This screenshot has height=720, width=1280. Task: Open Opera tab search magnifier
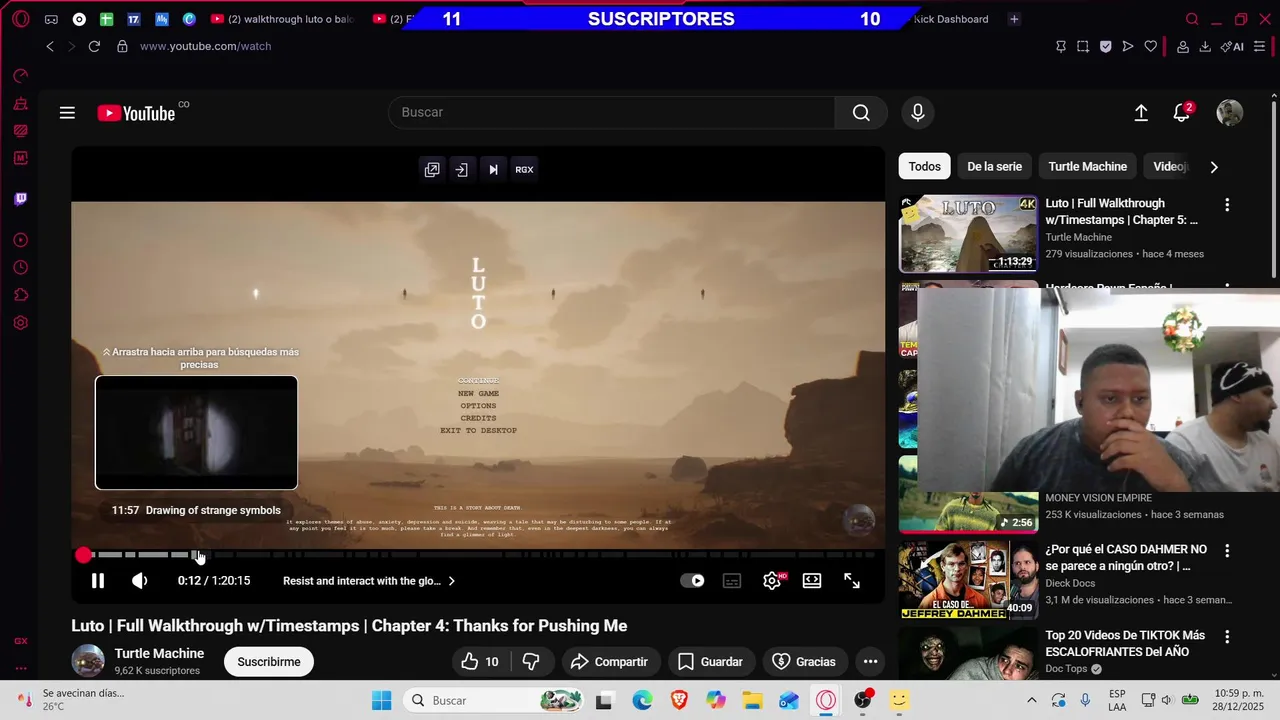point(1192,19)
